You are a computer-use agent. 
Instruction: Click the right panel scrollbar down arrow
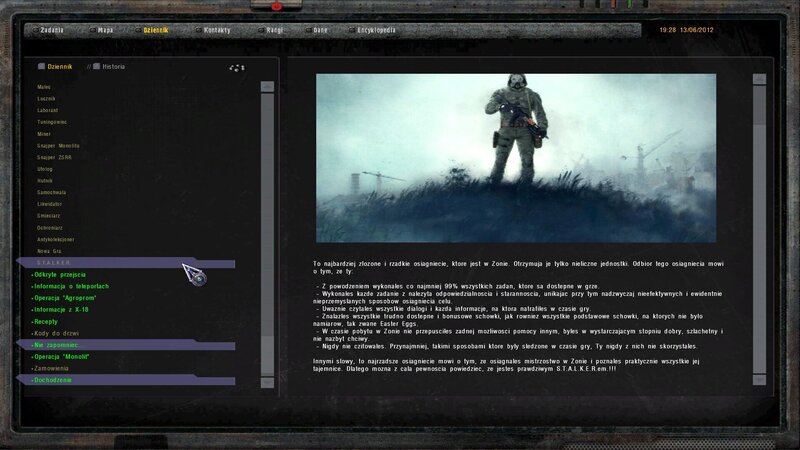759,380
